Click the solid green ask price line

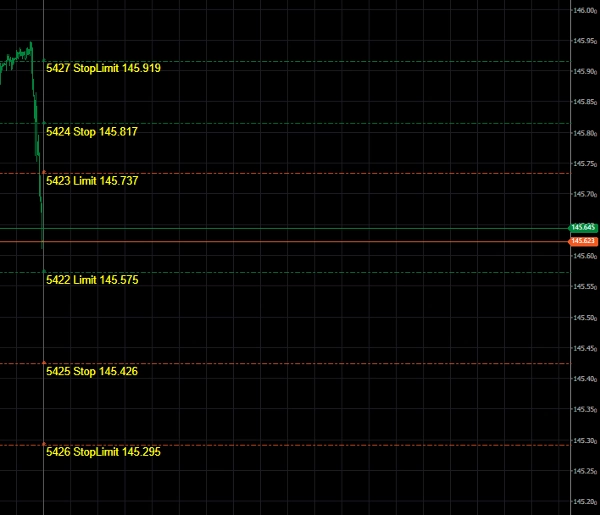point(300,228)
